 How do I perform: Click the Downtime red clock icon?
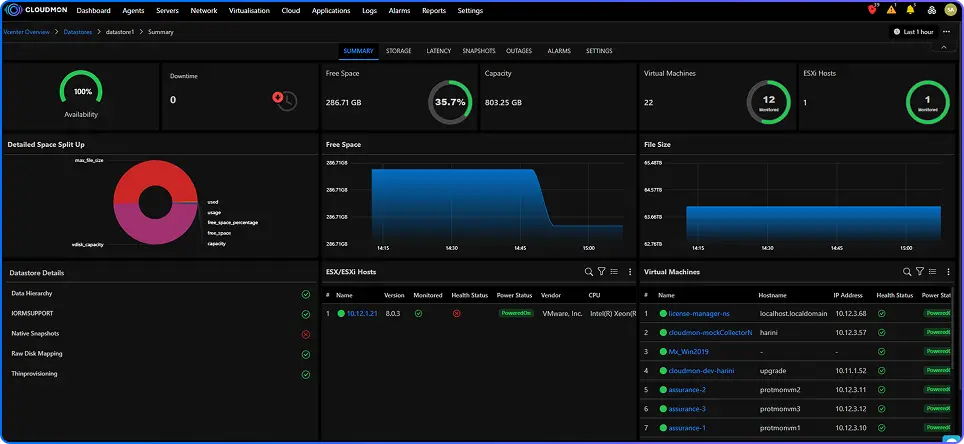point(285,100)
